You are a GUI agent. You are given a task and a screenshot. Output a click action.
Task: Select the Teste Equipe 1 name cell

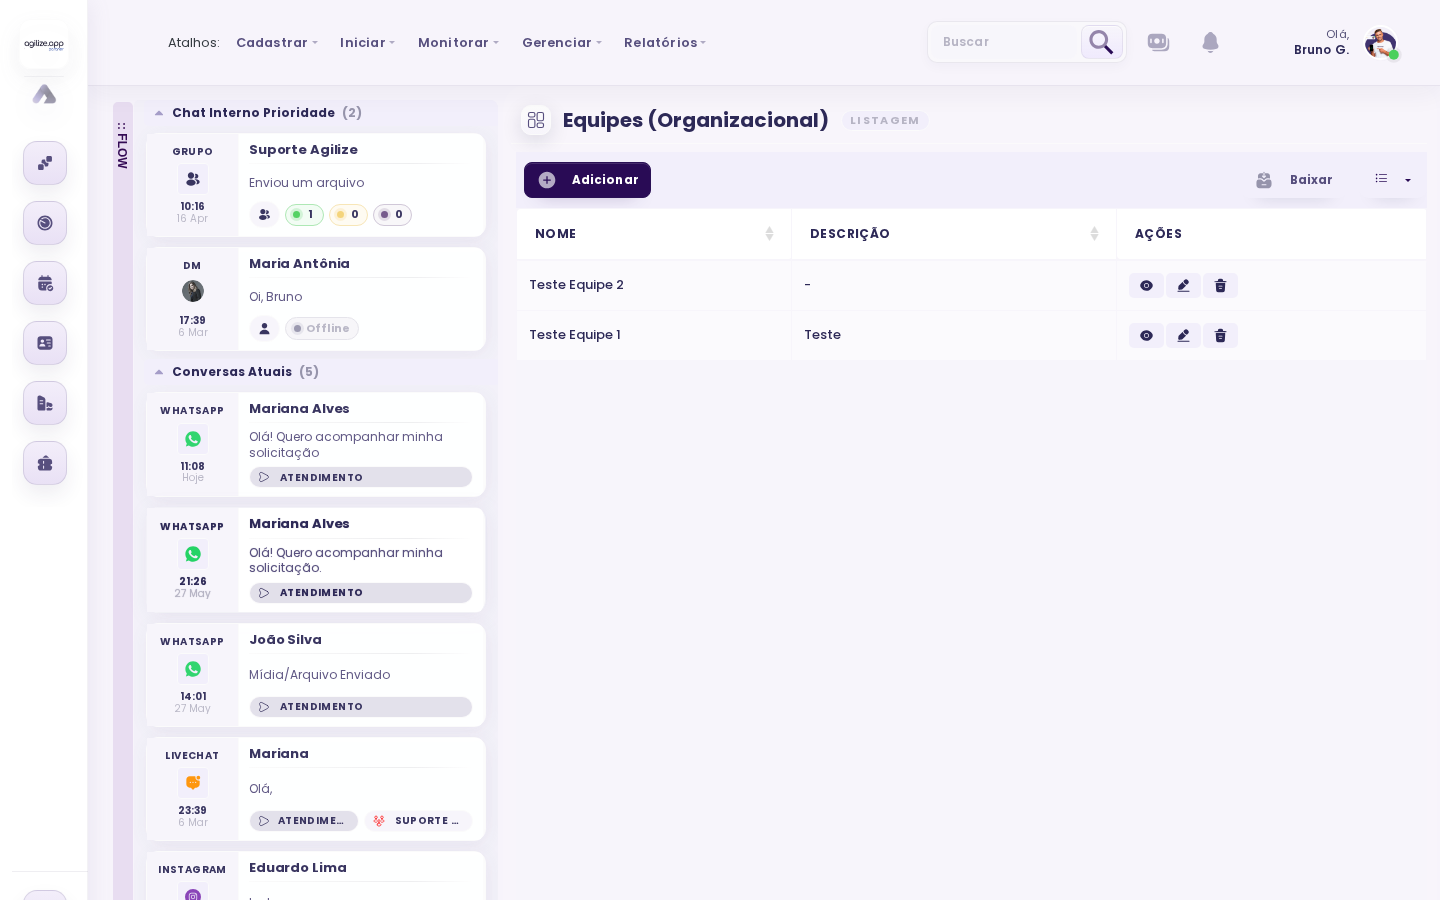654,335
